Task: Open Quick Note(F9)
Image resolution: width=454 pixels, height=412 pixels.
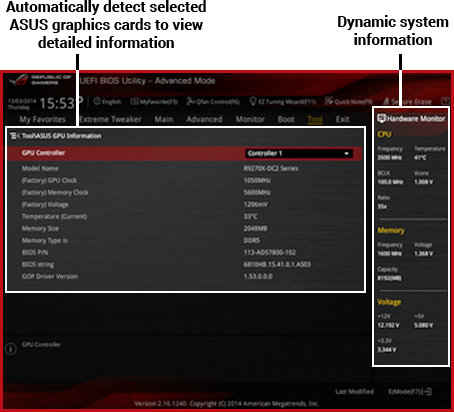Action: [x=349, y=101]
